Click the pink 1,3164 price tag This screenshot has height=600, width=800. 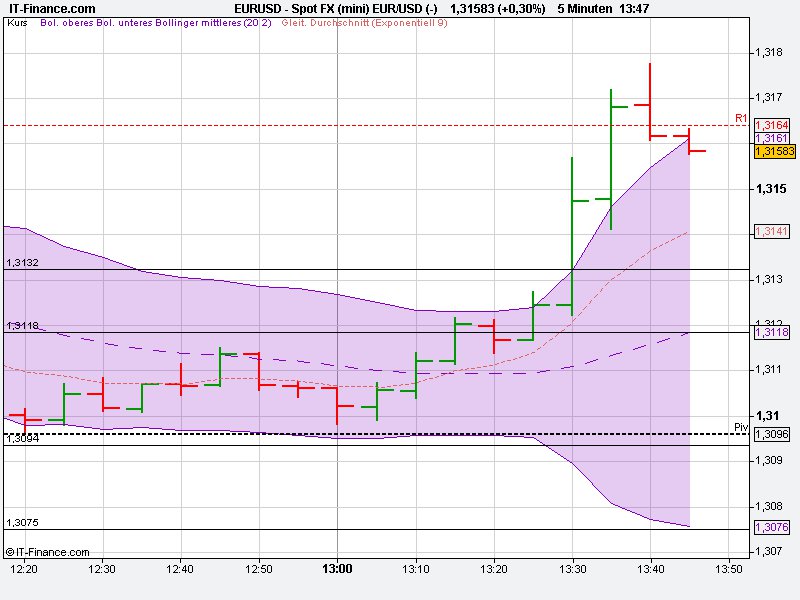point(770,125)
